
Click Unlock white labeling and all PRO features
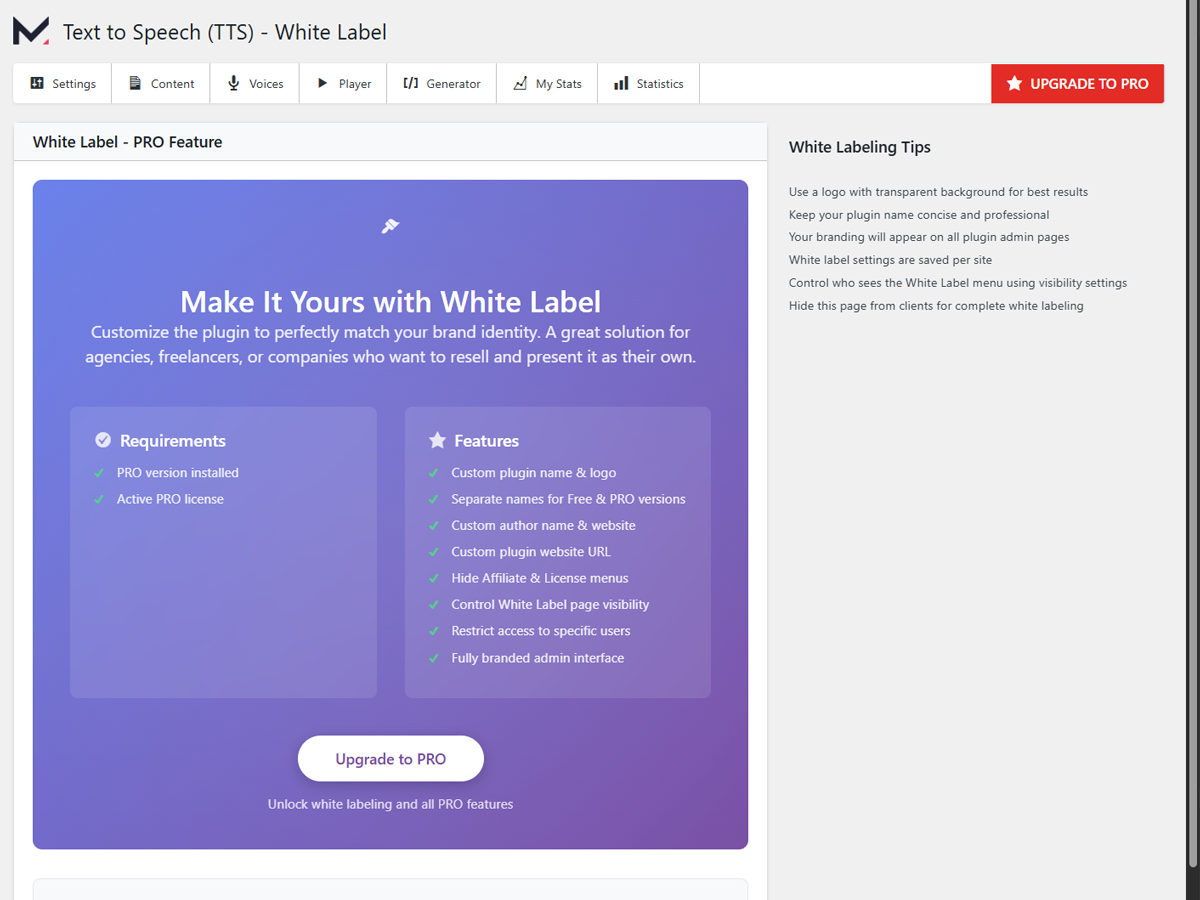390,804
